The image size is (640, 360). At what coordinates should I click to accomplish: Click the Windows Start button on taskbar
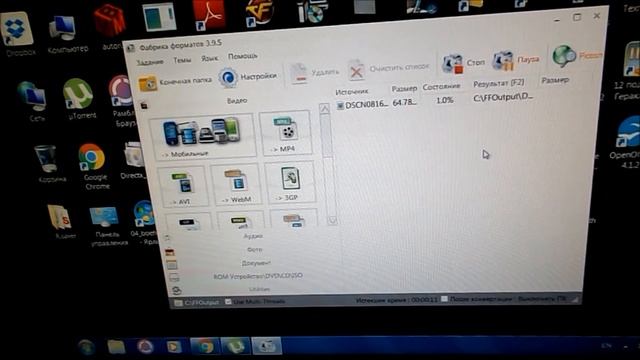(x=87, y=347)
